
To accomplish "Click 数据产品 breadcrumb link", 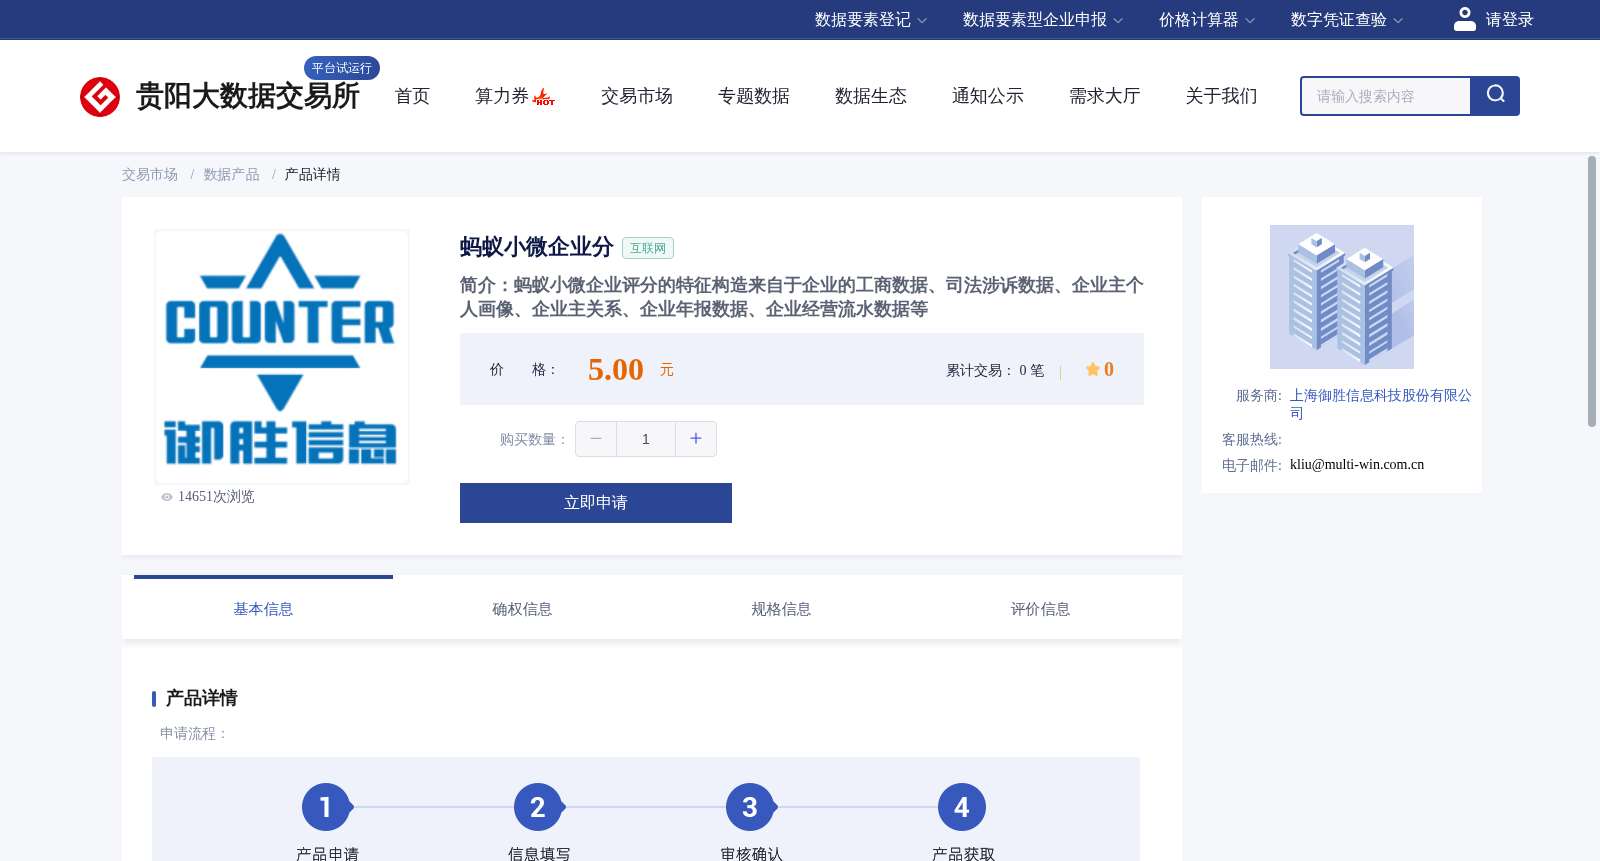I will [232, 175].
